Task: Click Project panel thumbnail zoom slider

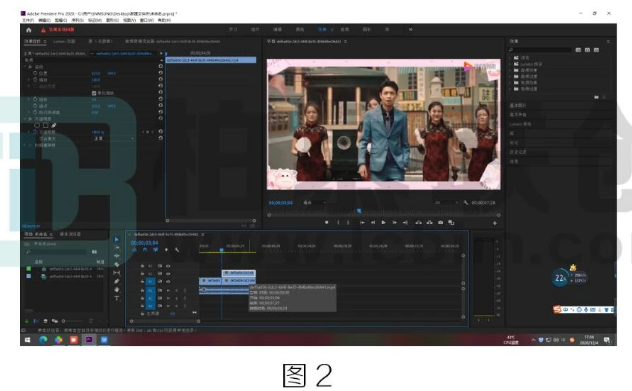Action: [74, 321]
